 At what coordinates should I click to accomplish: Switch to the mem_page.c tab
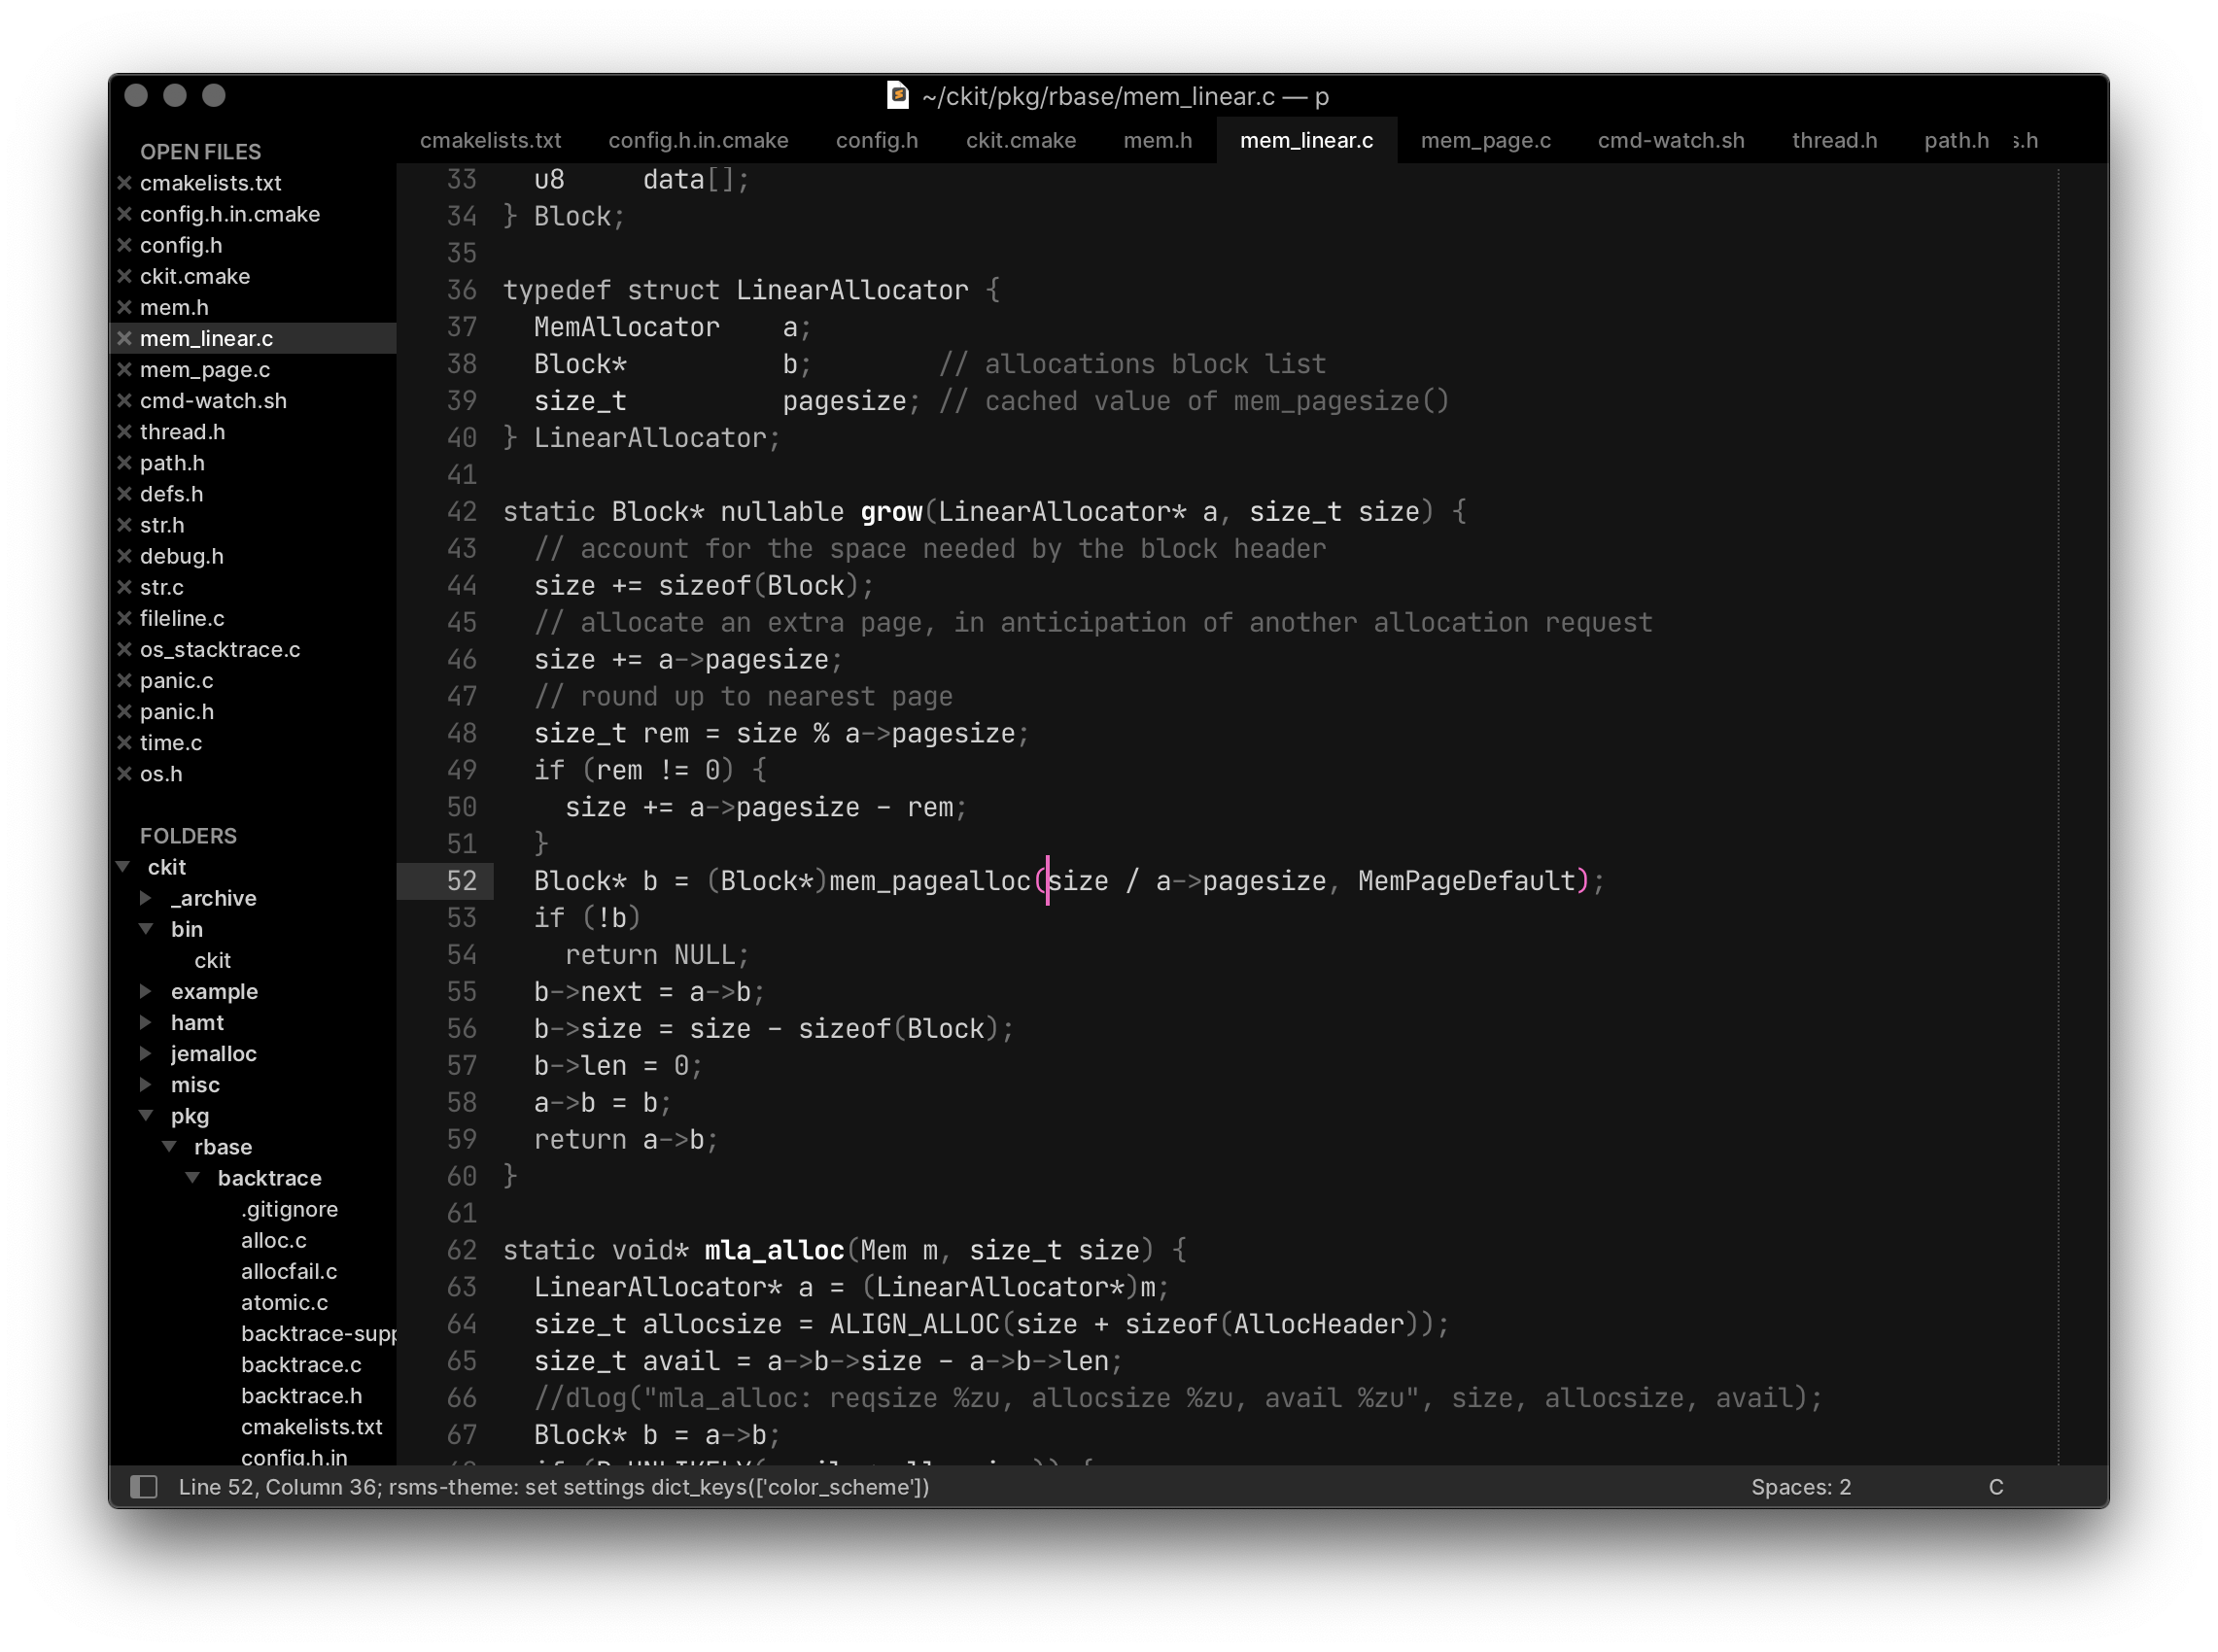tap(1485, 140)
